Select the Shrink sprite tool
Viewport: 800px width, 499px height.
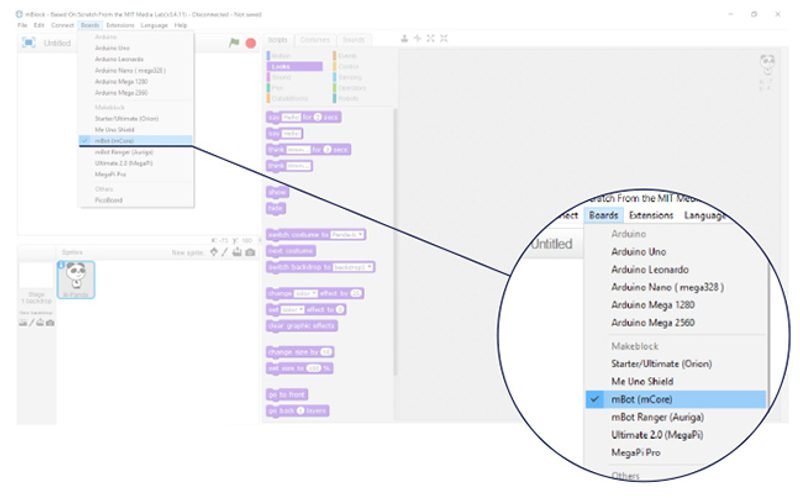pos(444,38)
